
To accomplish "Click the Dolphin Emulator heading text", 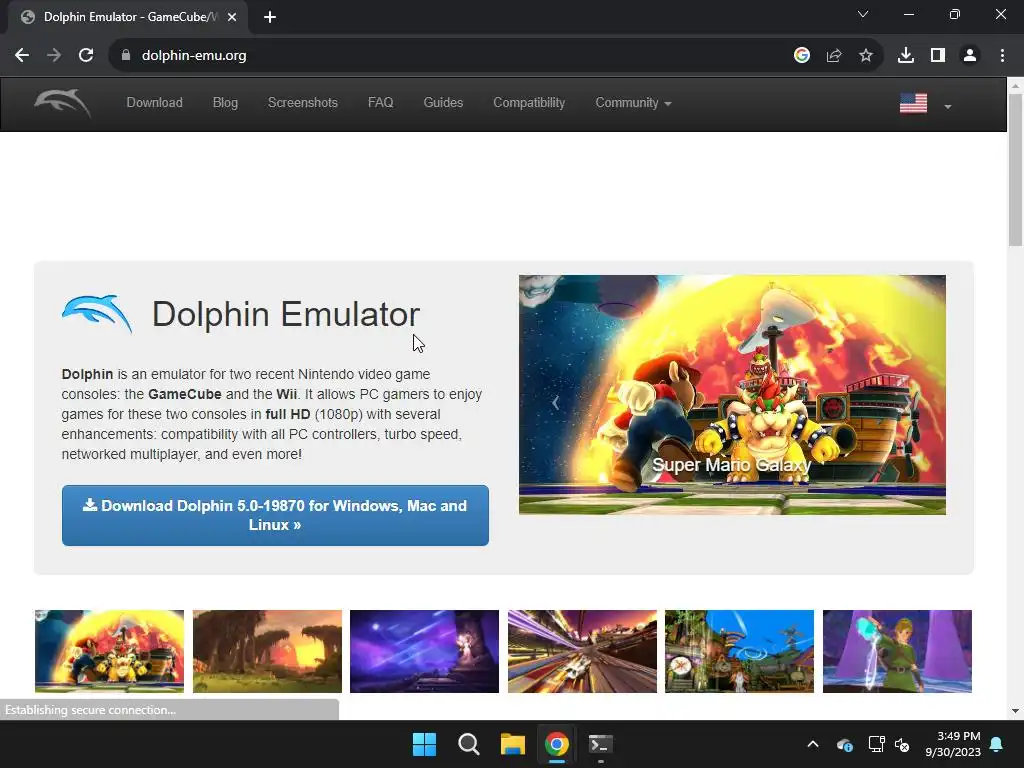I will tap(286, 314).
